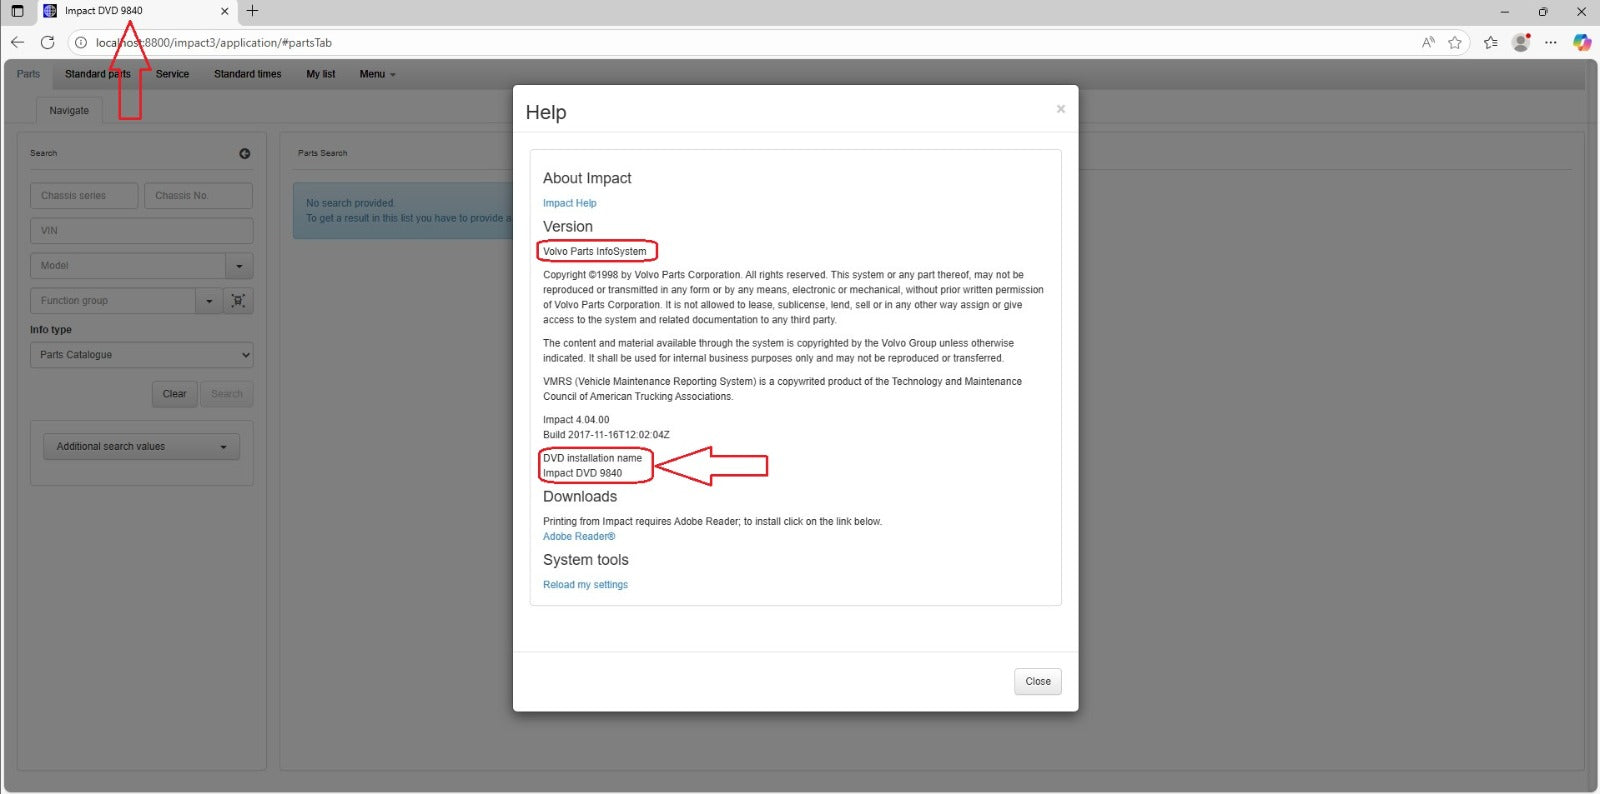
Task: Expand the Function group dropdown arrow
Action: pos(209,301)
